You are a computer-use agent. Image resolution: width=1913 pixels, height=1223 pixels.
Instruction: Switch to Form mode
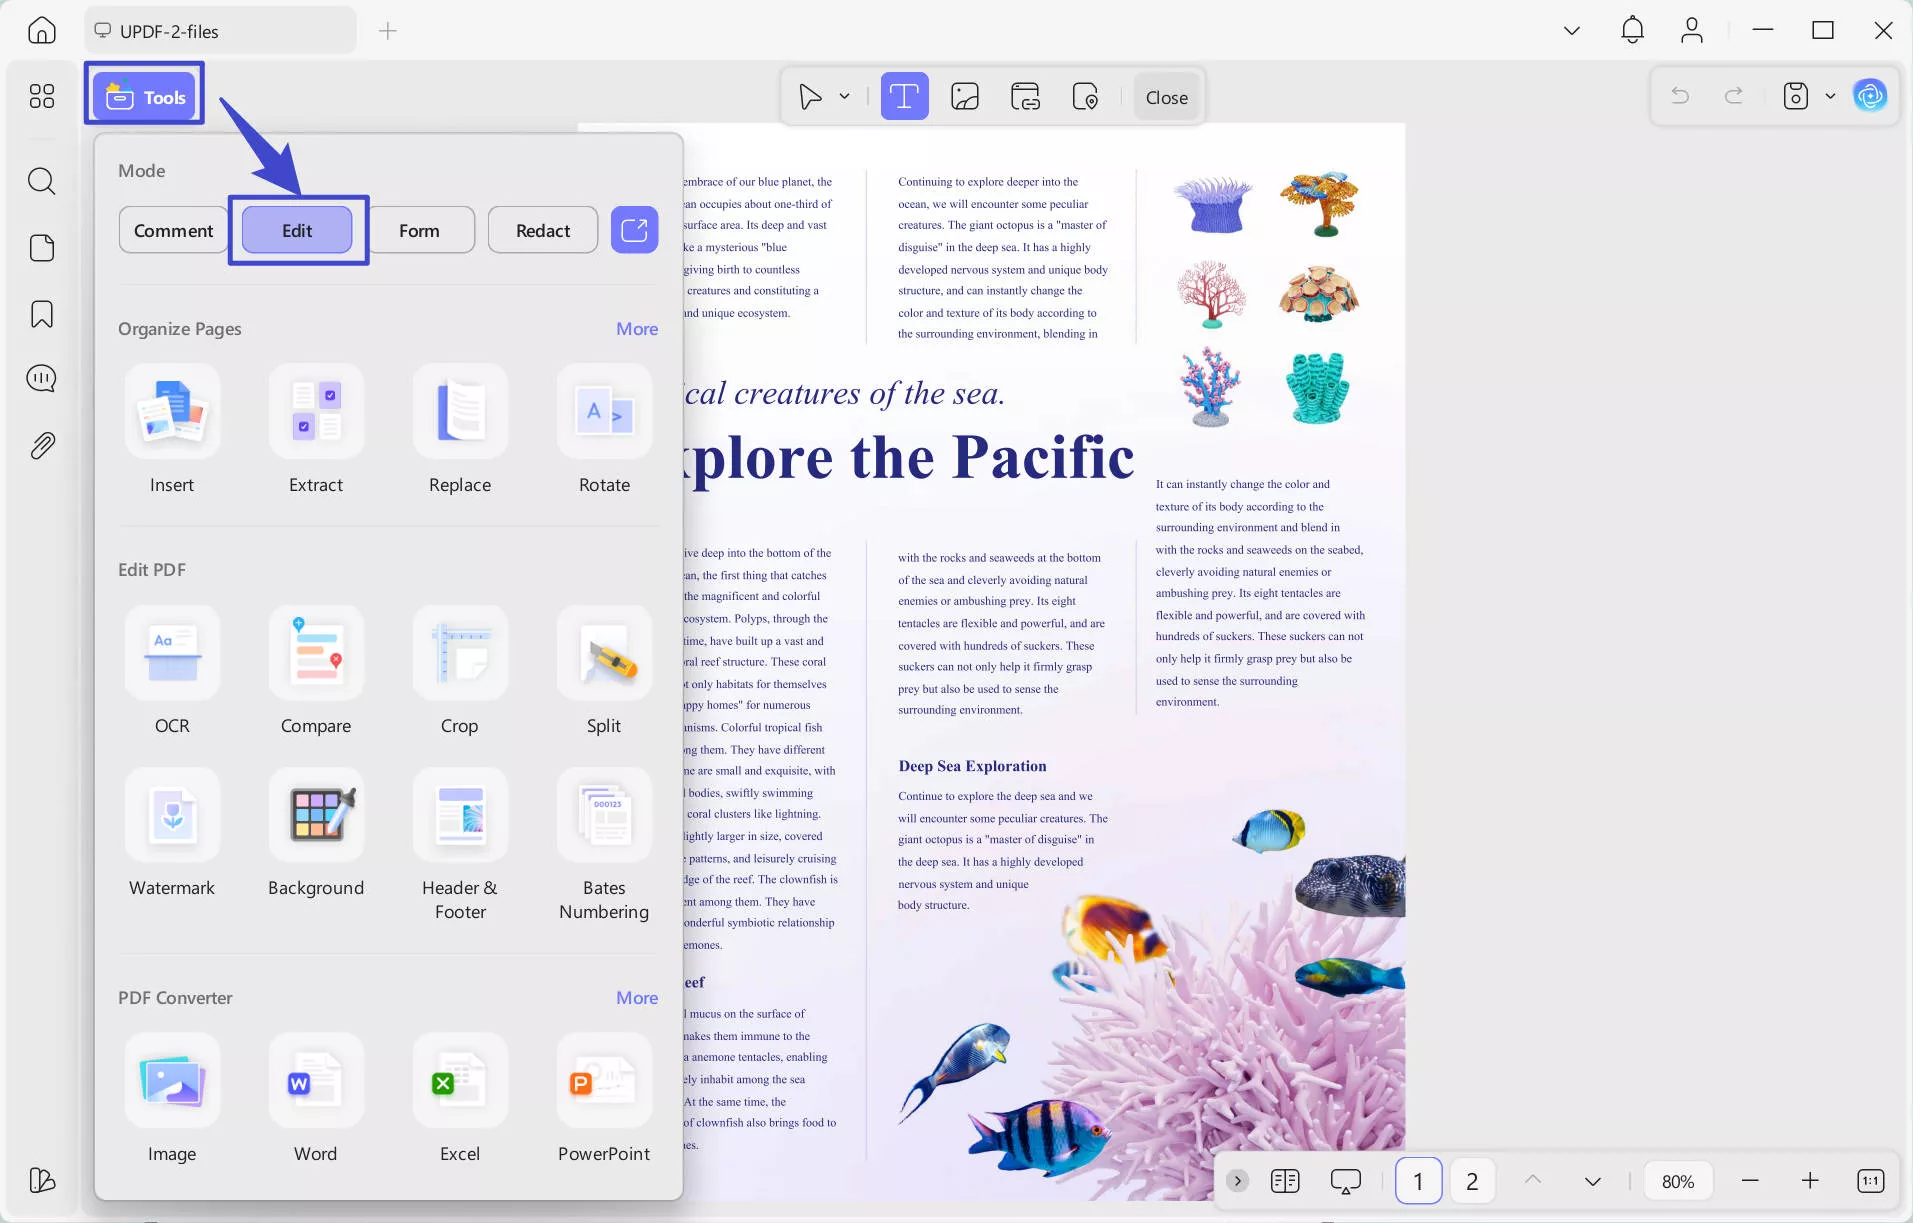point(419,231)
